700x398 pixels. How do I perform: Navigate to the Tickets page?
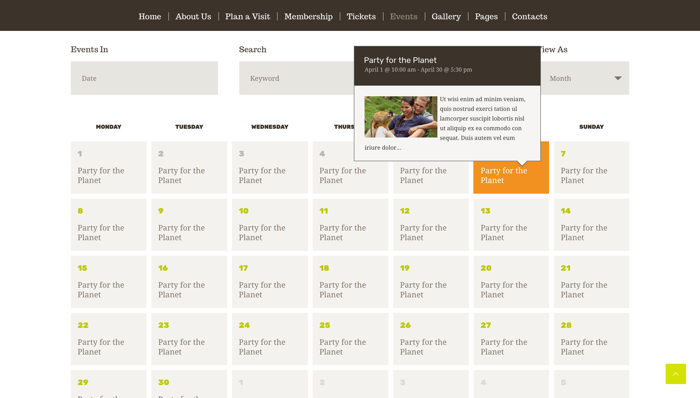[361, 17]
